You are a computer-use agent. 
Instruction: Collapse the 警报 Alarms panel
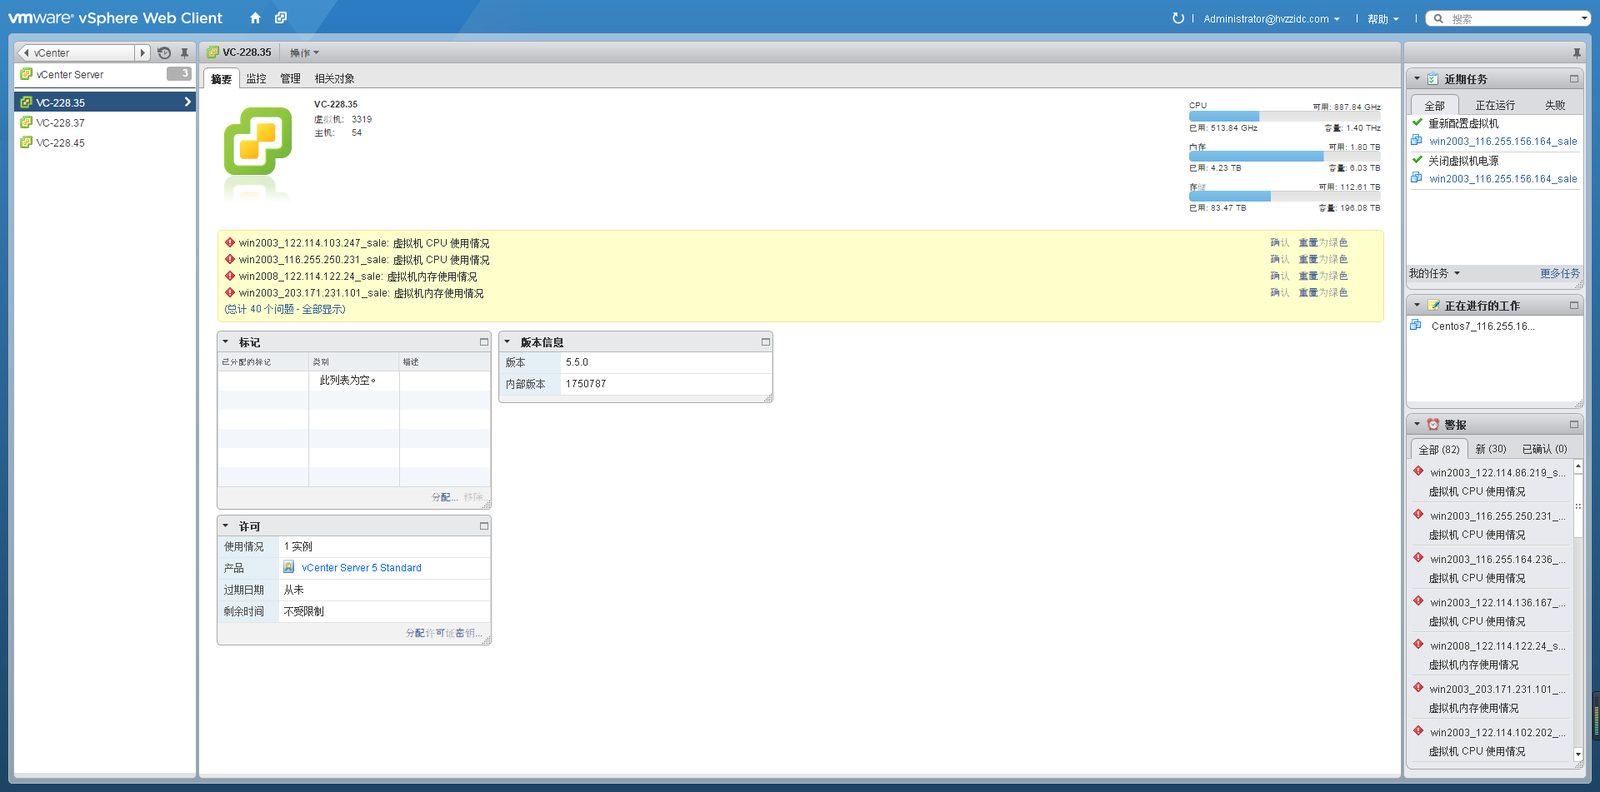coord(1417,424)
